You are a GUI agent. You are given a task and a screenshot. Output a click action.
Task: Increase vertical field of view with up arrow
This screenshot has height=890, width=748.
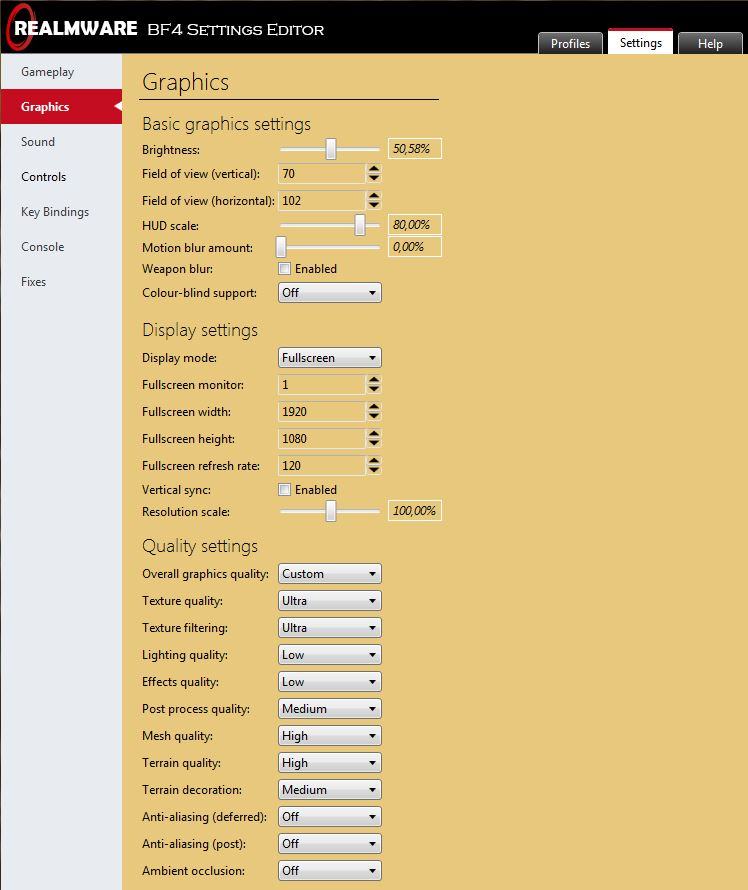click(x=373, y=169)
